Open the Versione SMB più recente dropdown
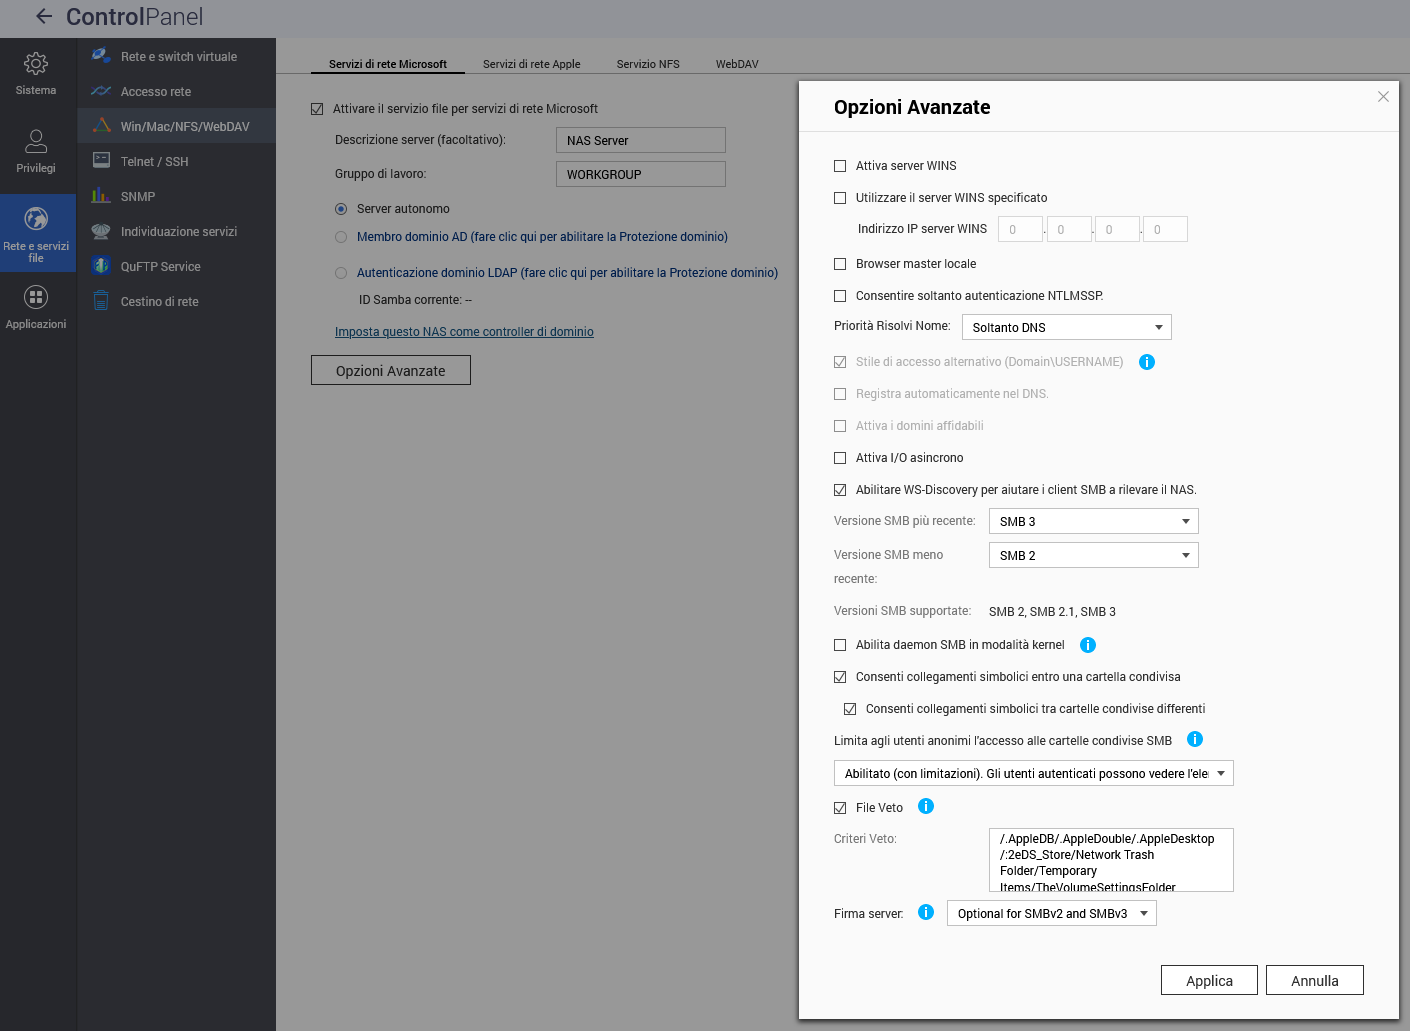The height and width of the screenshot is (1031, 1410). tap(1093, 521)
